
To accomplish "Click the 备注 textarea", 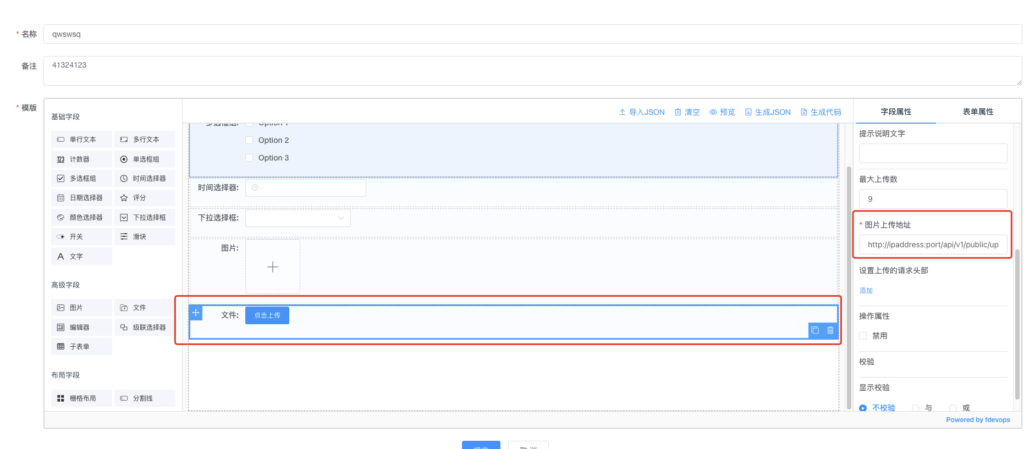I will click(x=532, y=70).
